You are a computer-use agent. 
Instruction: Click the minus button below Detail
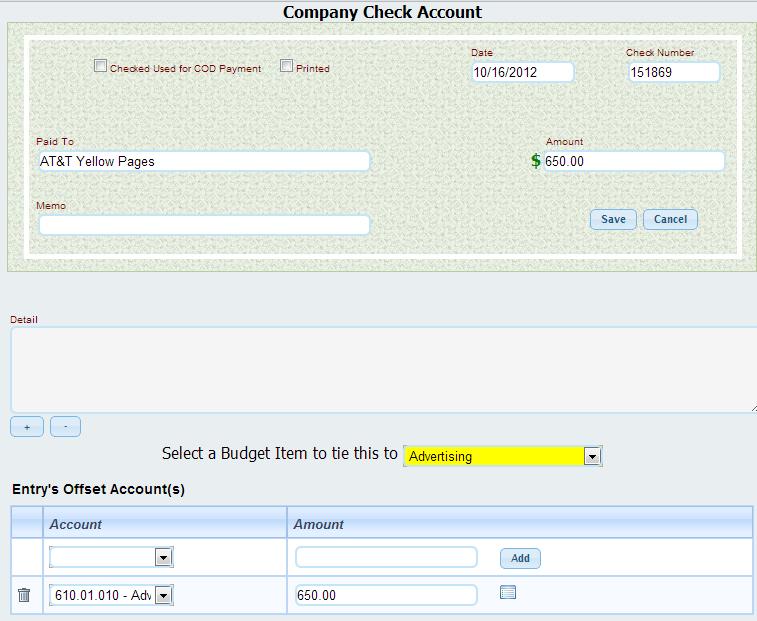click(x=65, y=427)
